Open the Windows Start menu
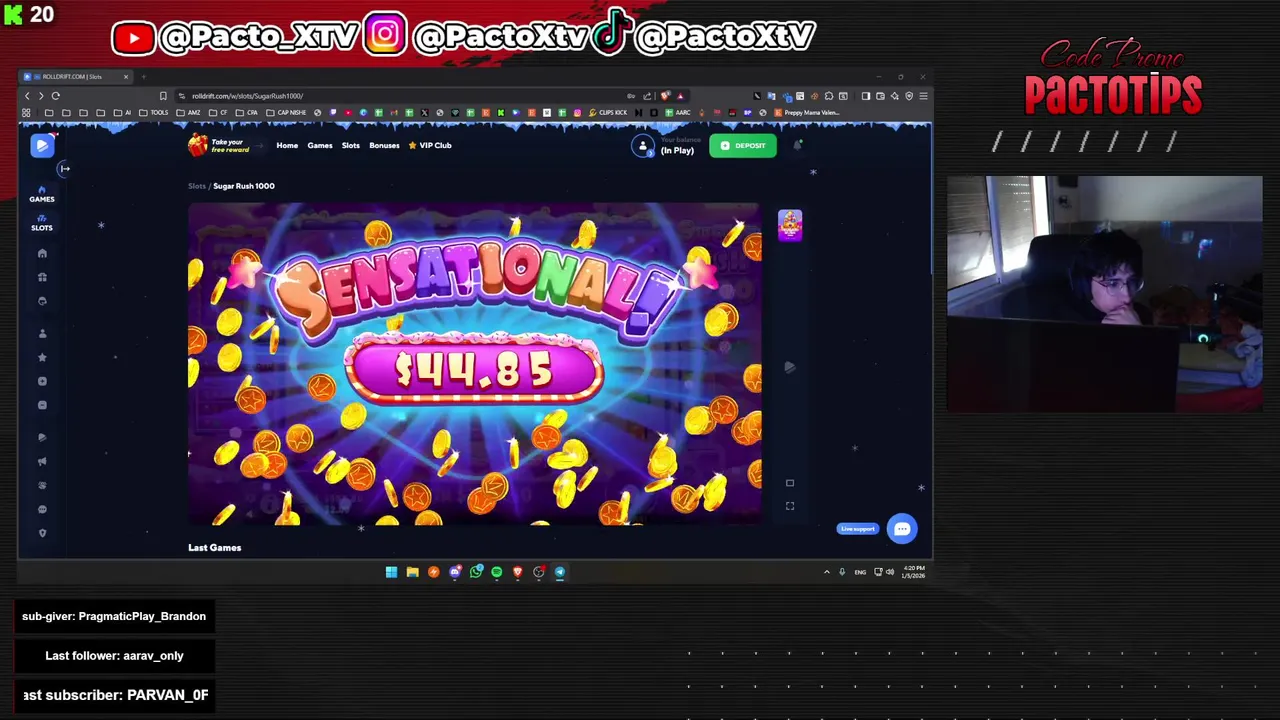The image size is (1280, 720). (391, 572)
